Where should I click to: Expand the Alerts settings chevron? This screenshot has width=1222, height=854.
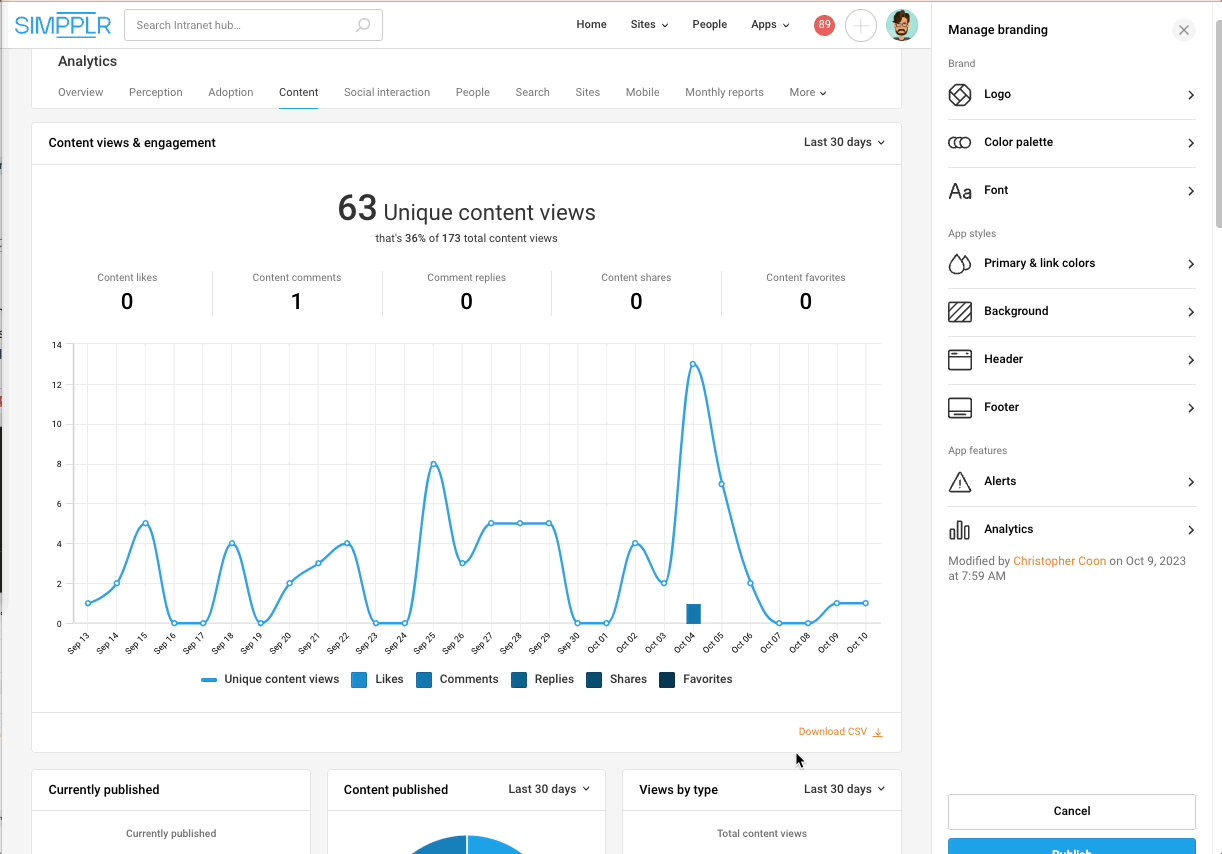(x=1191, y=482)
